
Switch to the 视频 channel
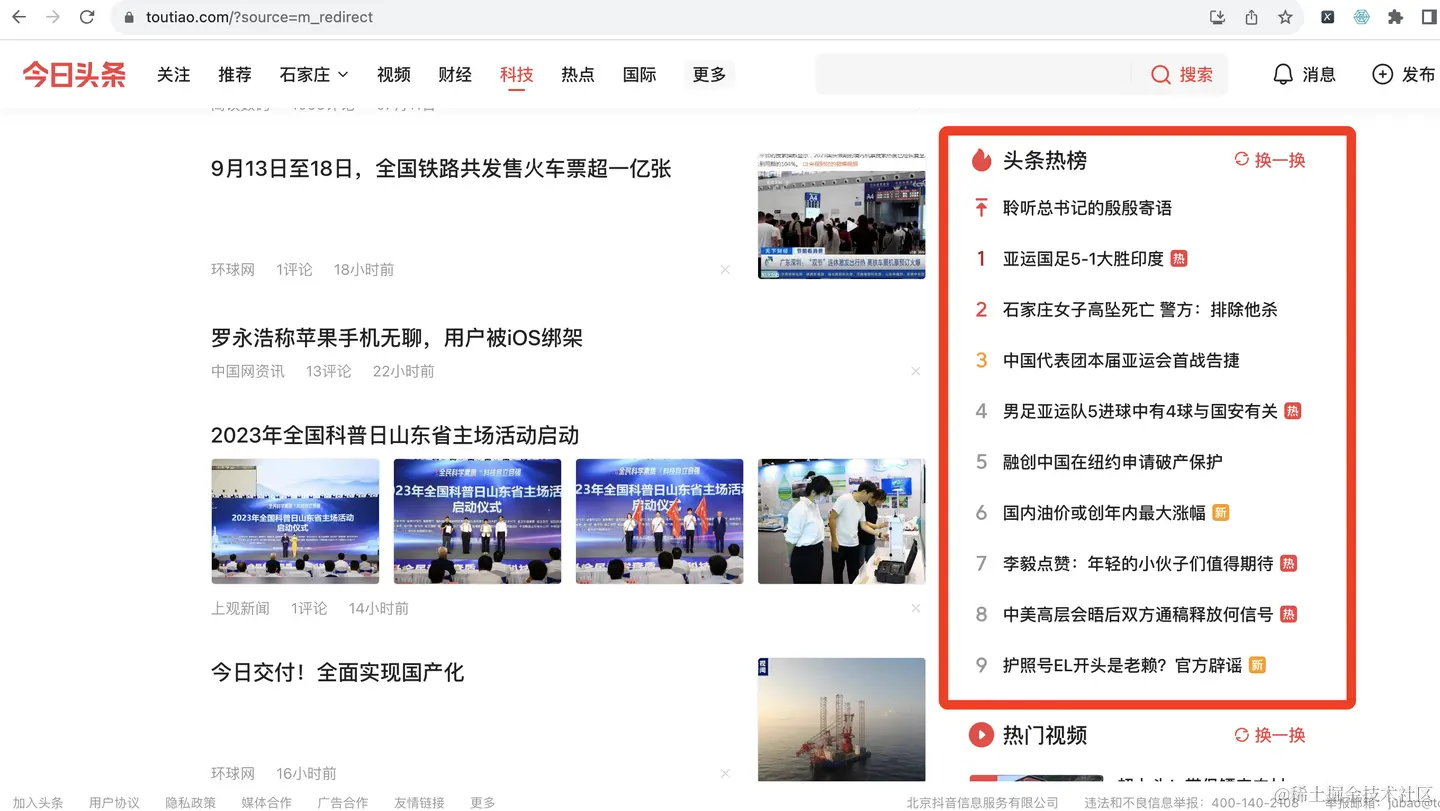point(394,74)
